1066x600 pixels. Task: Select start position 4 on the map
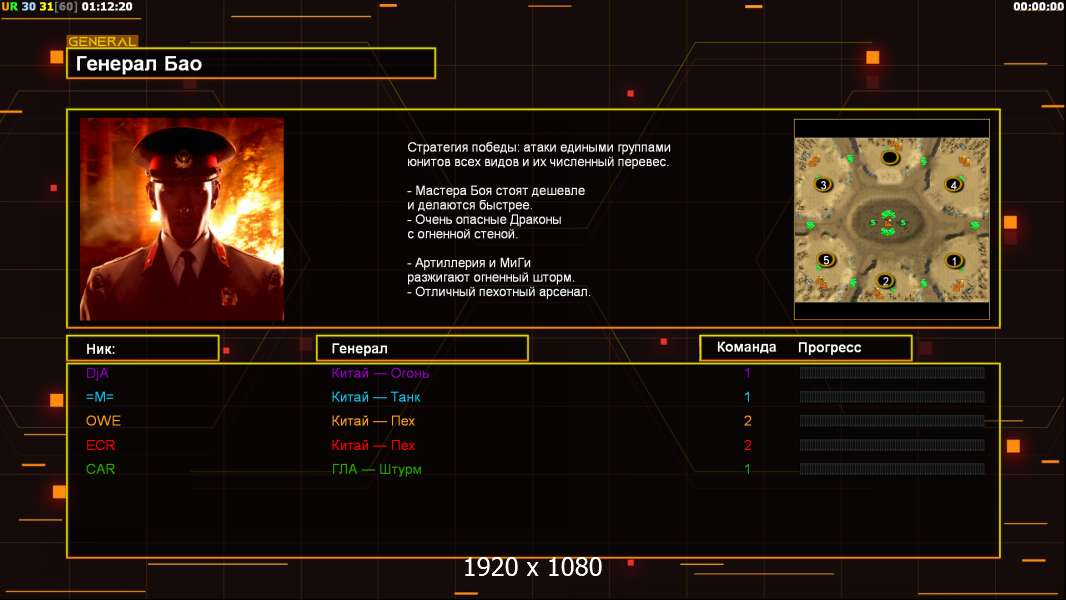[x=953, y=184]
